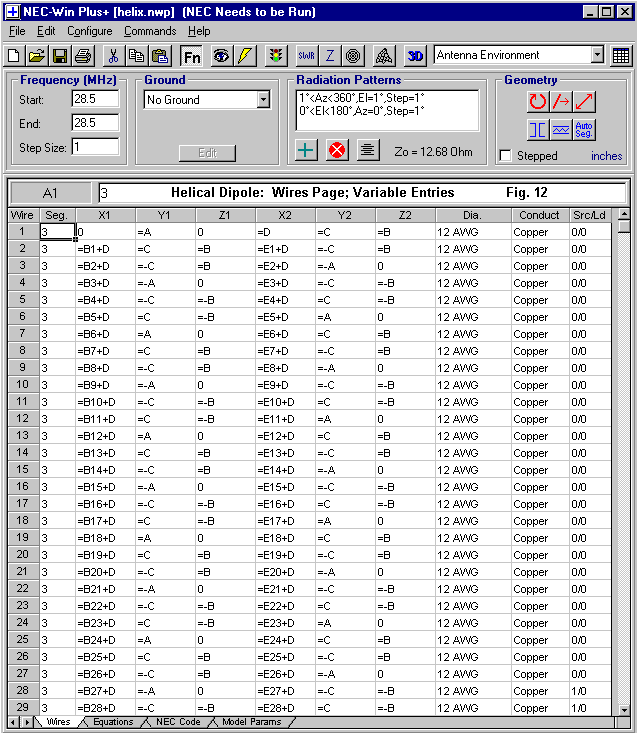637x733 pixels.
Task: Run NEC with the traffic light icon
Action: click(276, 56)
